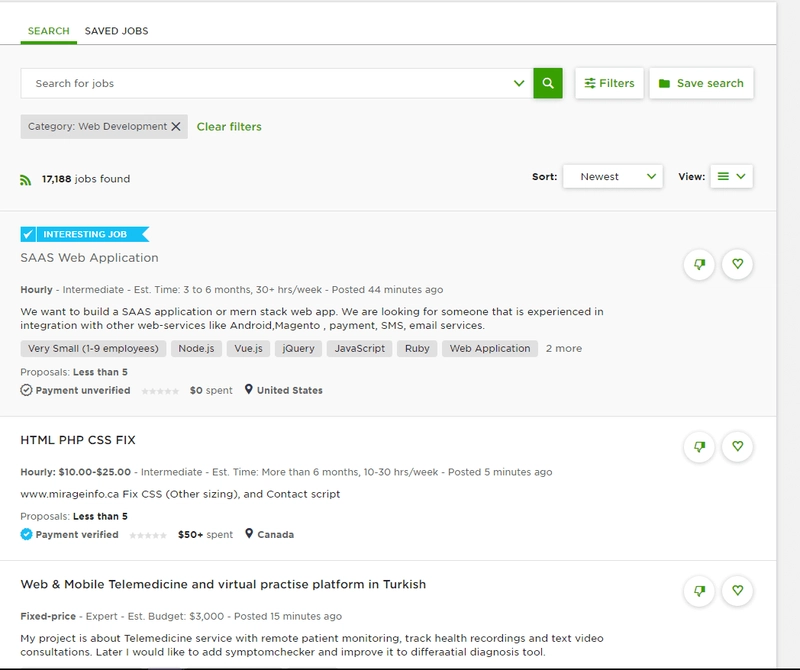Dislike the Telemedicine platform job
Screen dimensions: 800x670
click(x=699, y=591)
